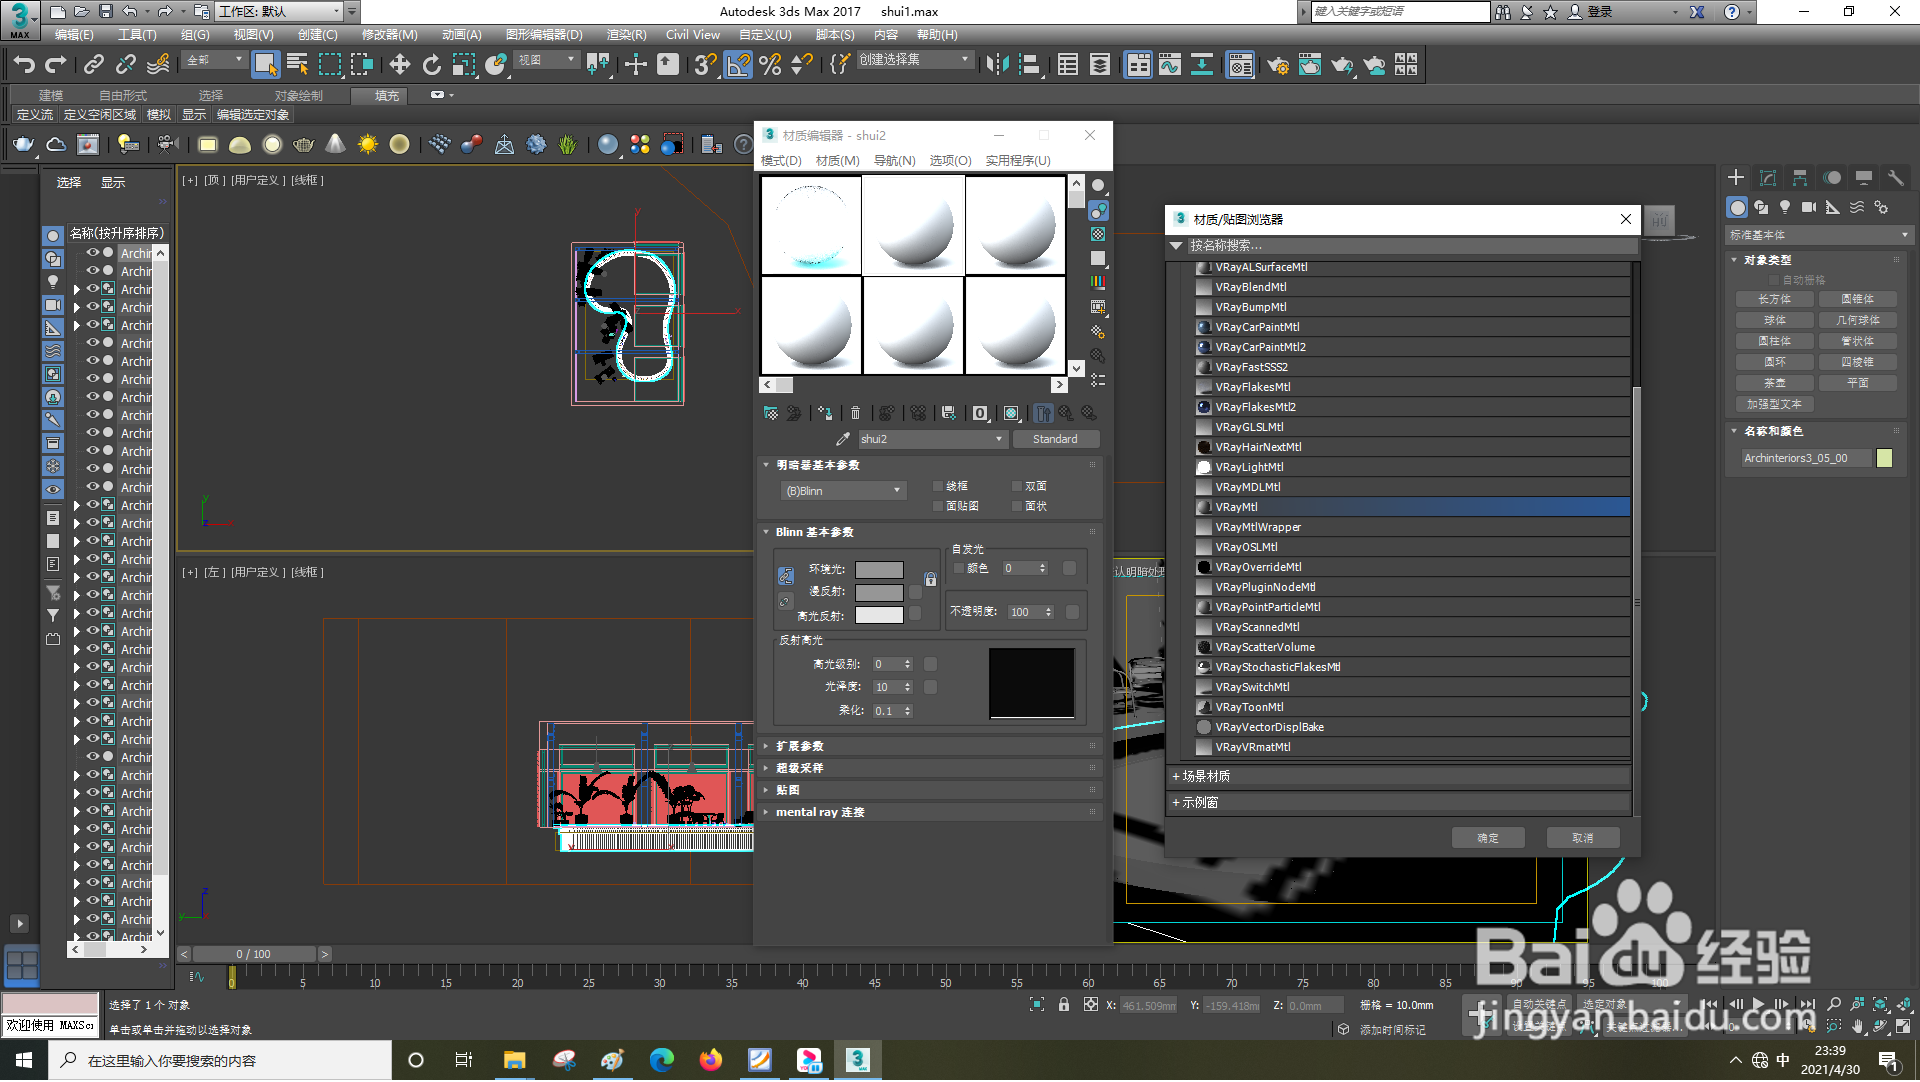Image resolution: width=1920 pixels, height=1082 pixels.
Task: Click the teapot render icon
Action: click(x=23, y=145)
